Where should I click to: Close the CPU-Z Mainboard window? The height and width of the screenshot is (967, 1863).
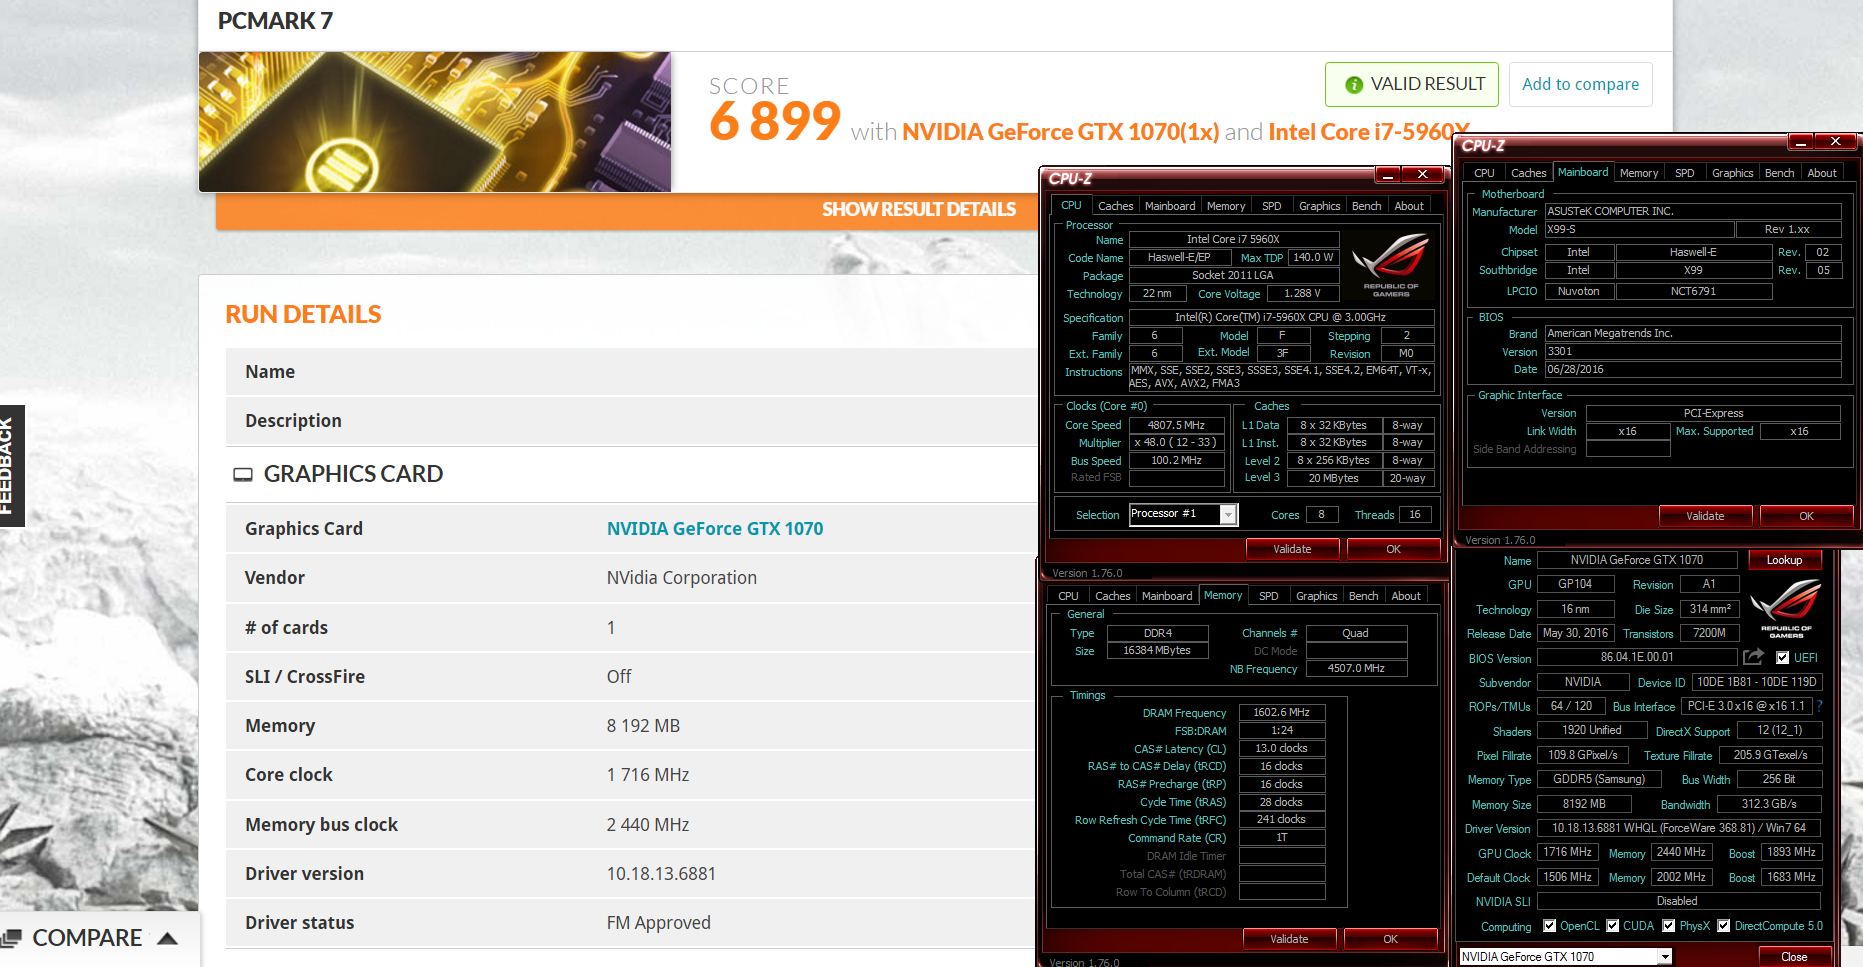1835,142
